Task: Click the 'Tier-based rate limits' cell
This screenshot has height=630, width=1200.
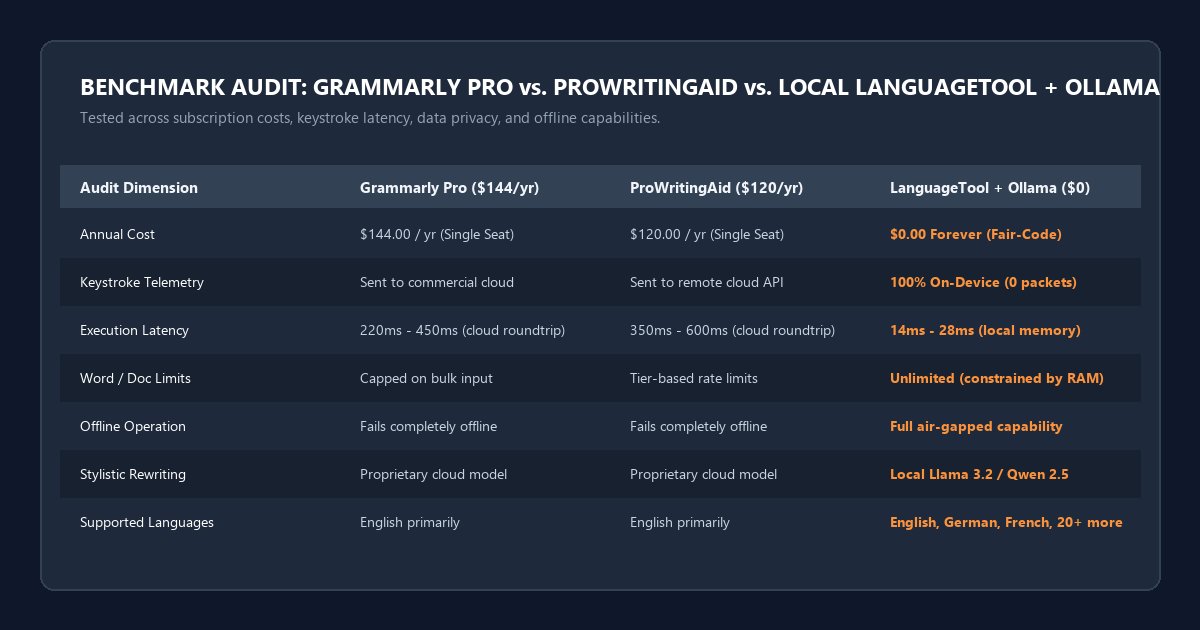Action: tap(696, 378)
